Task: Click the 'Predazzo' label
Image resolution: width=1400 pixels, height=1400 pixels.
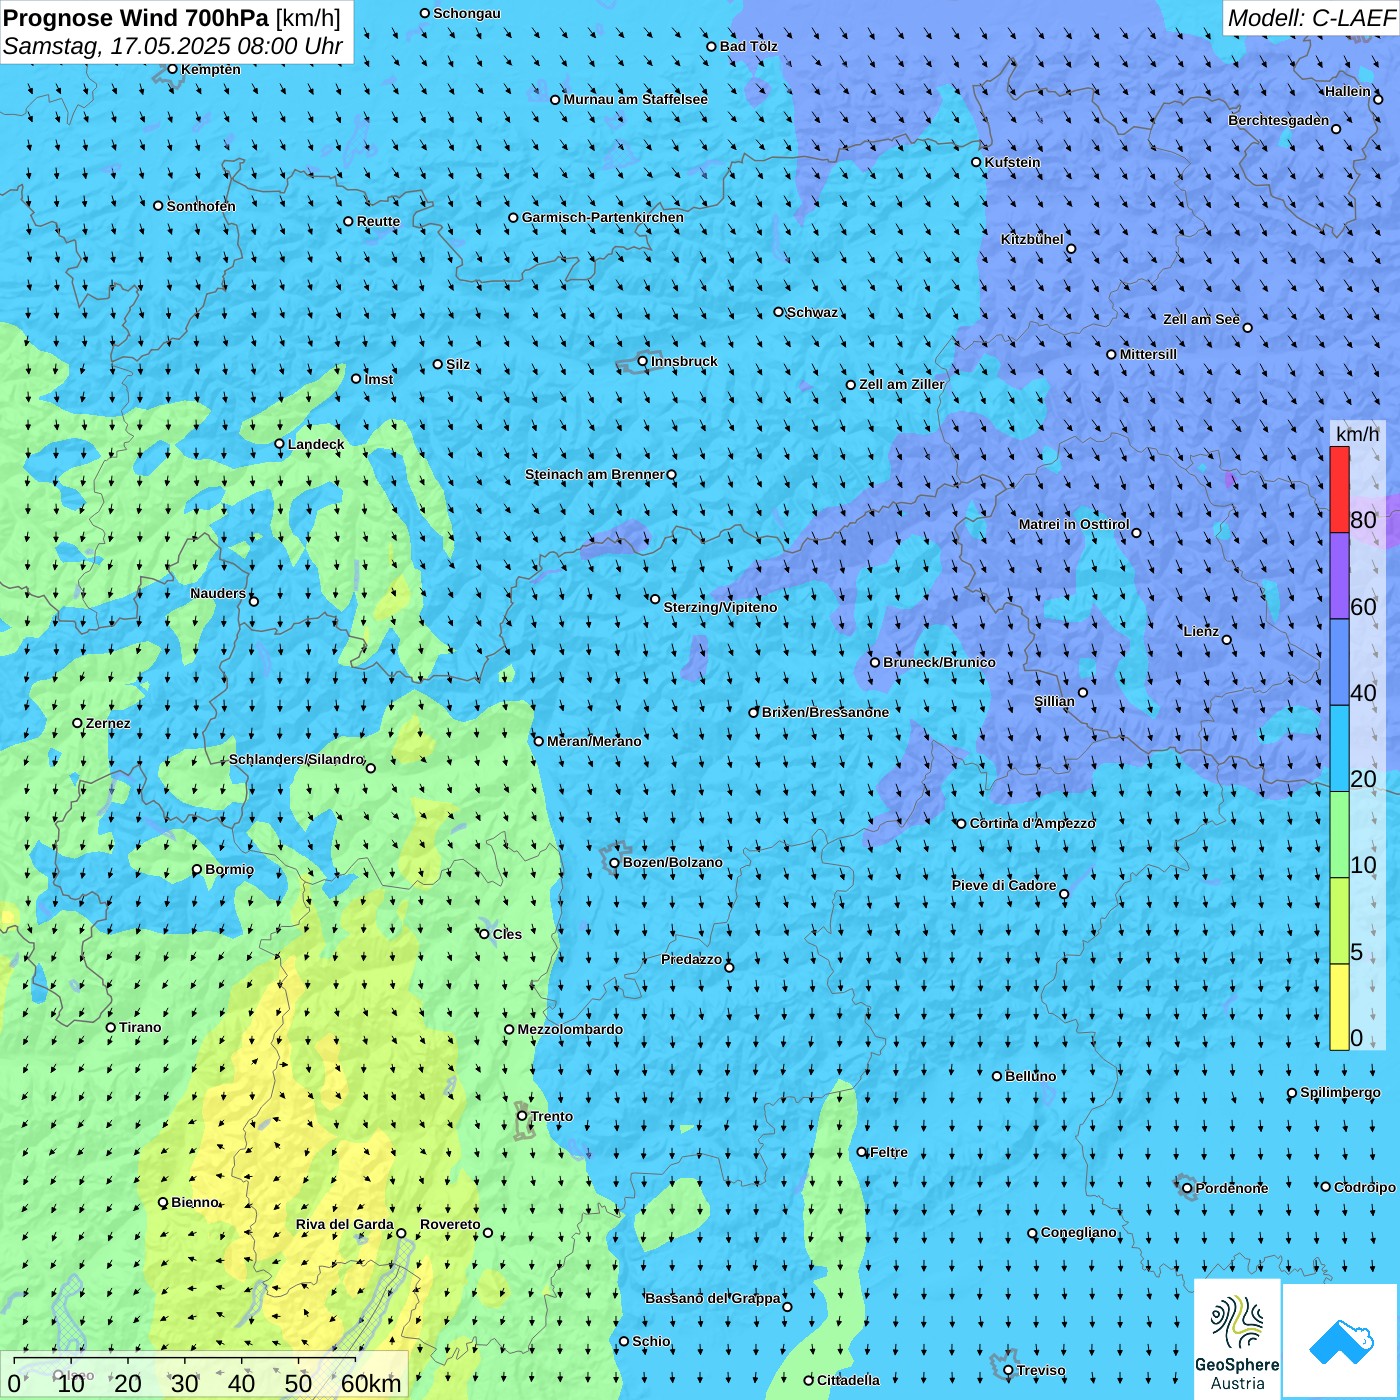Action: coord(691,959)
